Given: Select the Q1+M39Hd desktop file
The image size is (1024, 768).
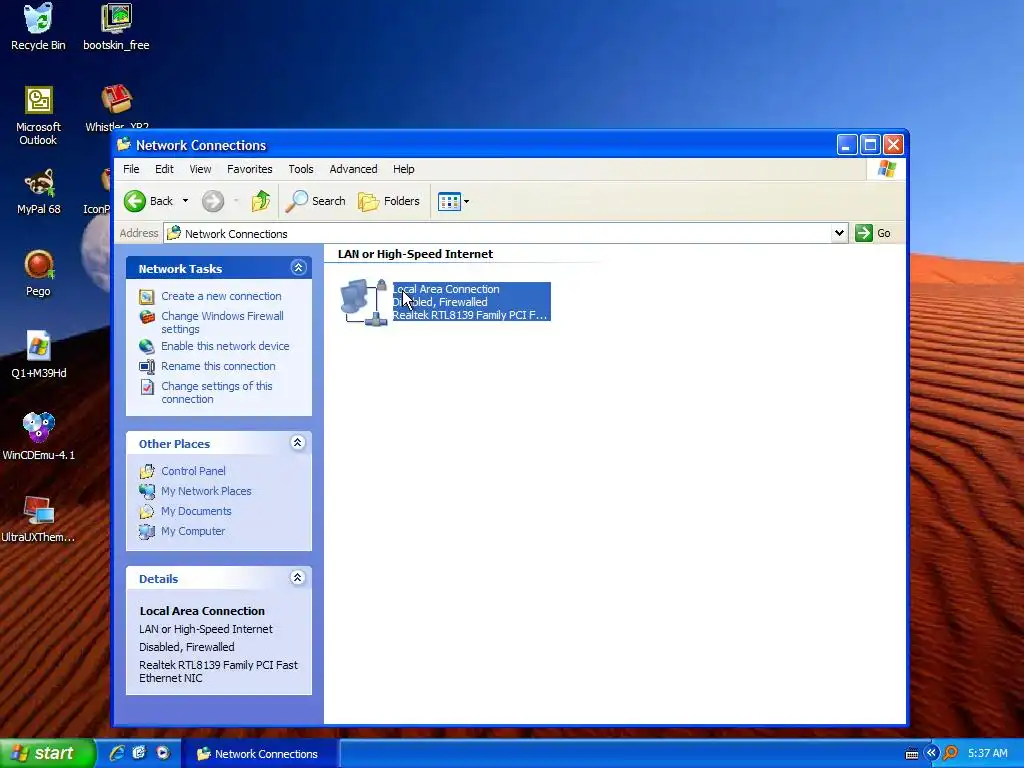Looking at the screenshot, I should (x=39, y=355).
